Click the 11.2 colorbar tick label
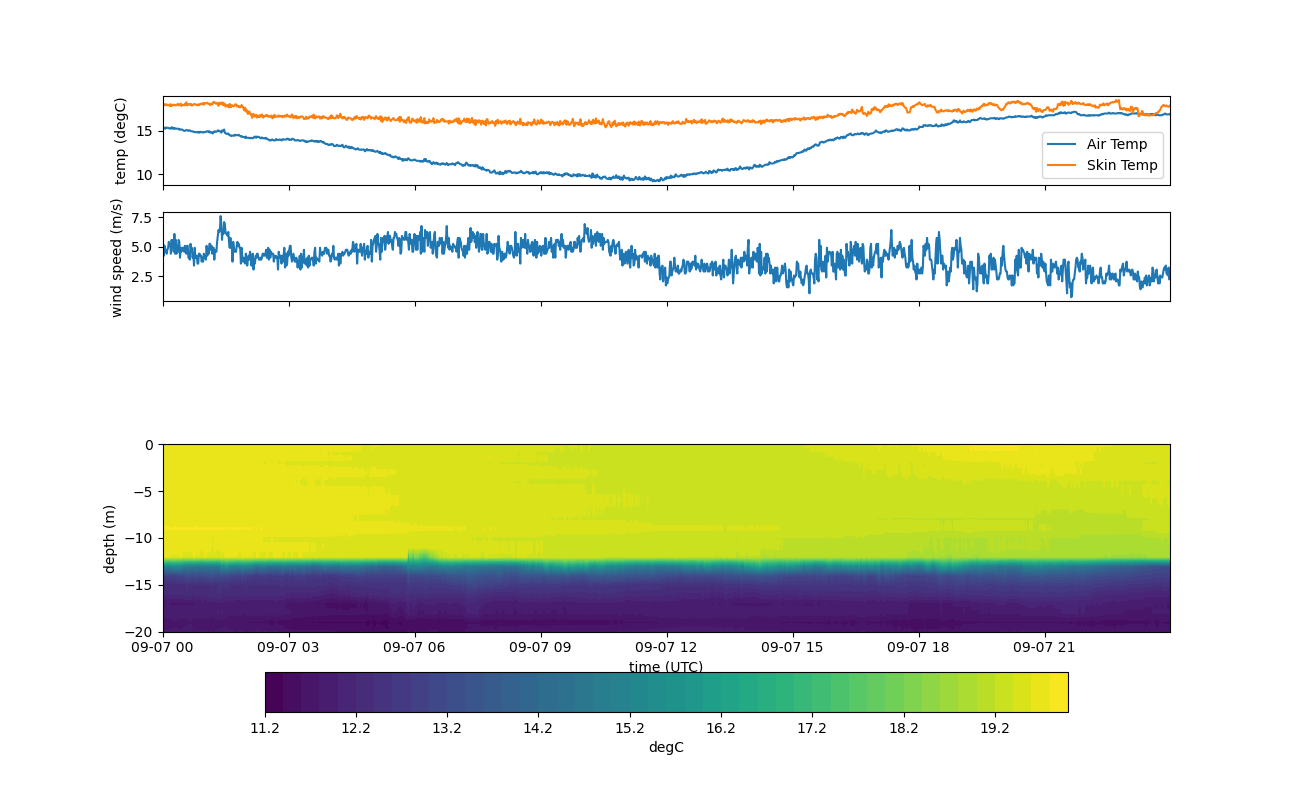This screenshot has height=800, width=1300. (265, 728)
